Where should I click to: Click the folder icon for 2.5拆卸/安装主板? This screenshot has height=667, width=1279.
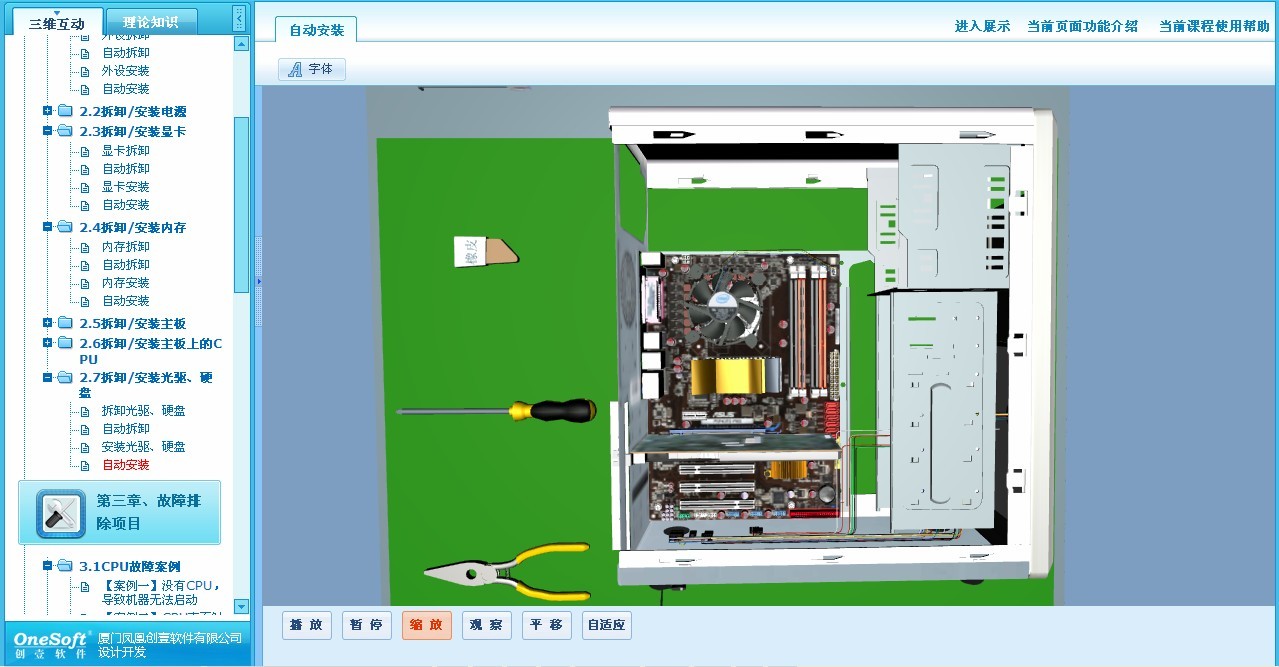[65, 323]
